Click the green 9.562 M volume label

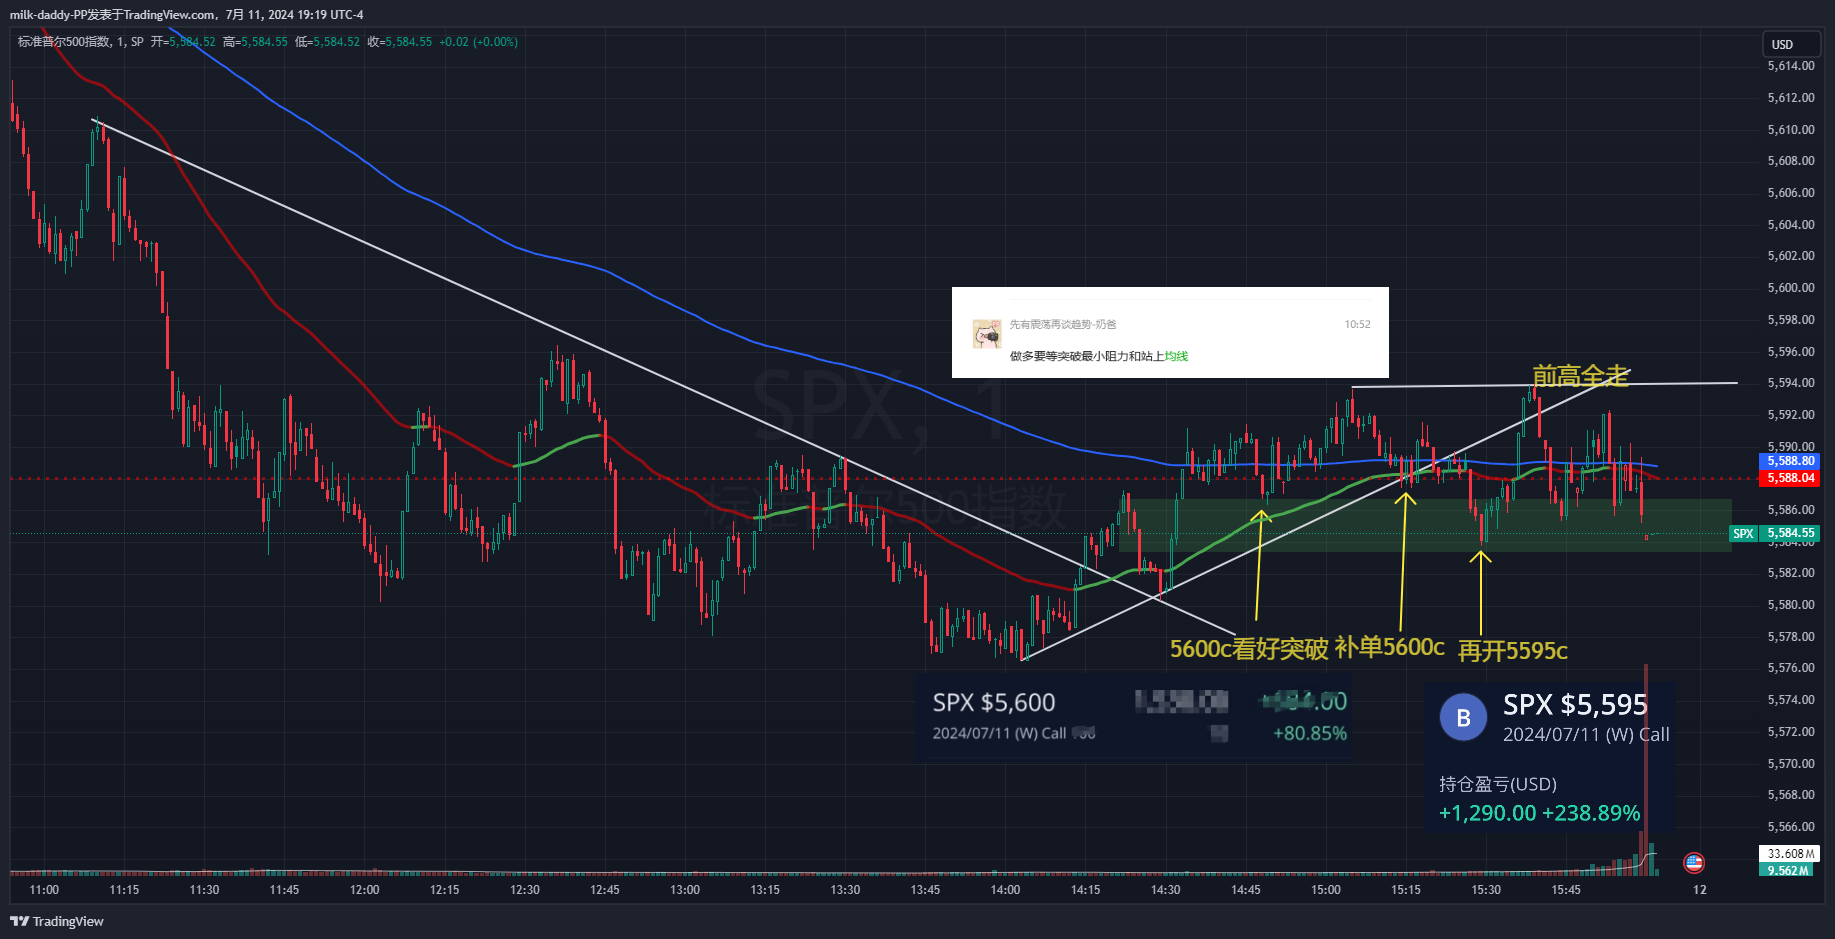tap(1788, 870)
